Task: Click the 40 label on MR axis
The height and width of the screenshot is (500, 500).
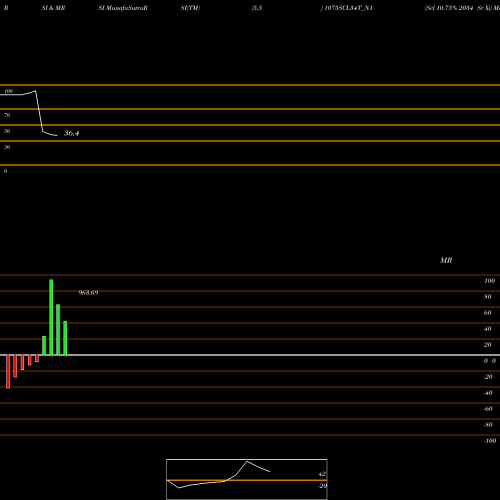Action: tap(488, 329)
